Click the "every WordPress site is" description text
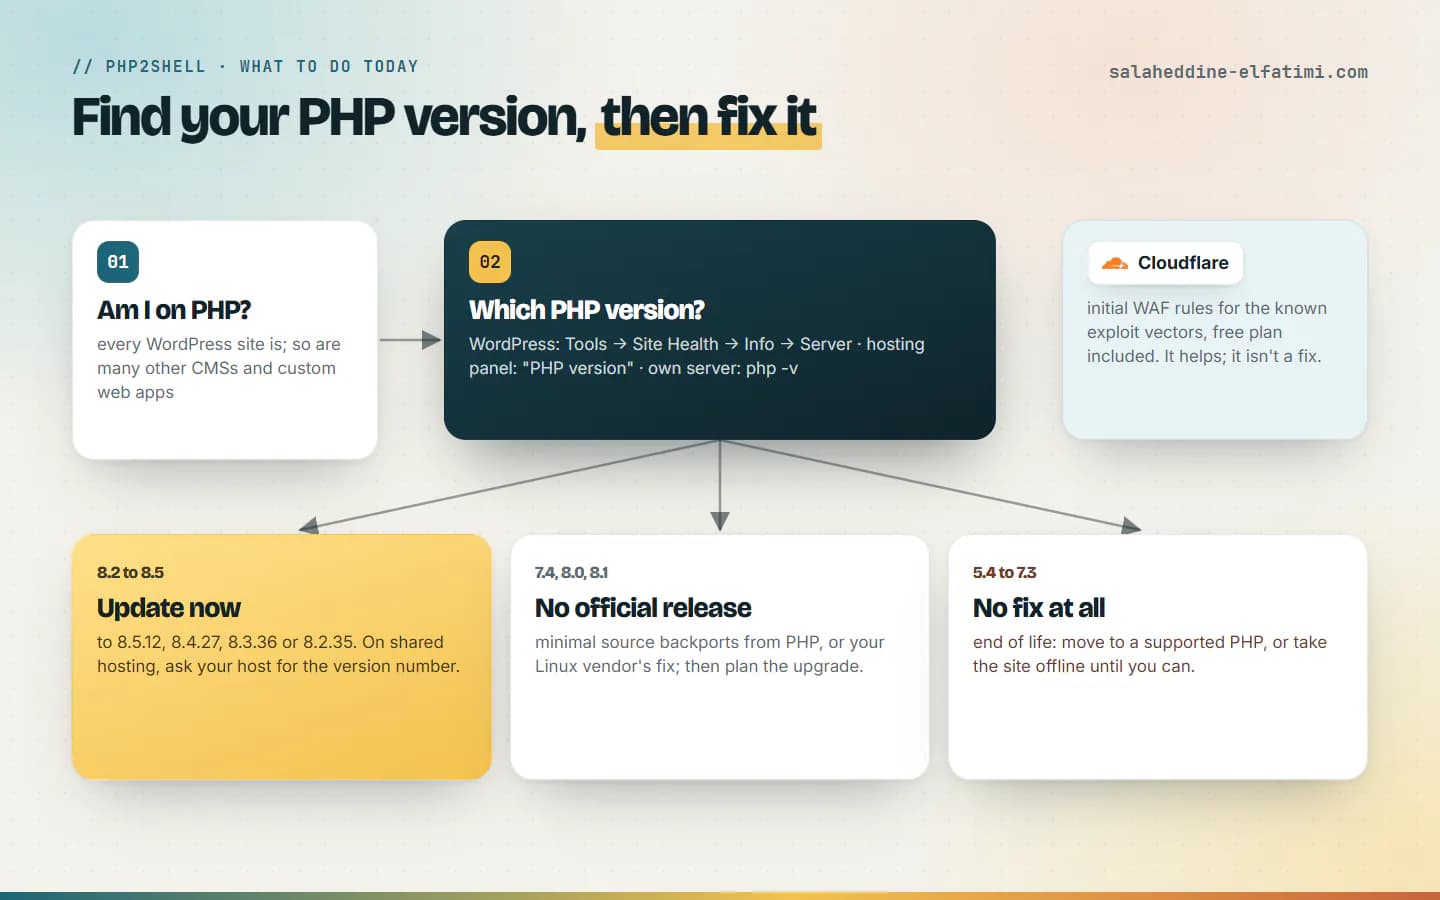1440x900 pixels. tap(219, 368)
